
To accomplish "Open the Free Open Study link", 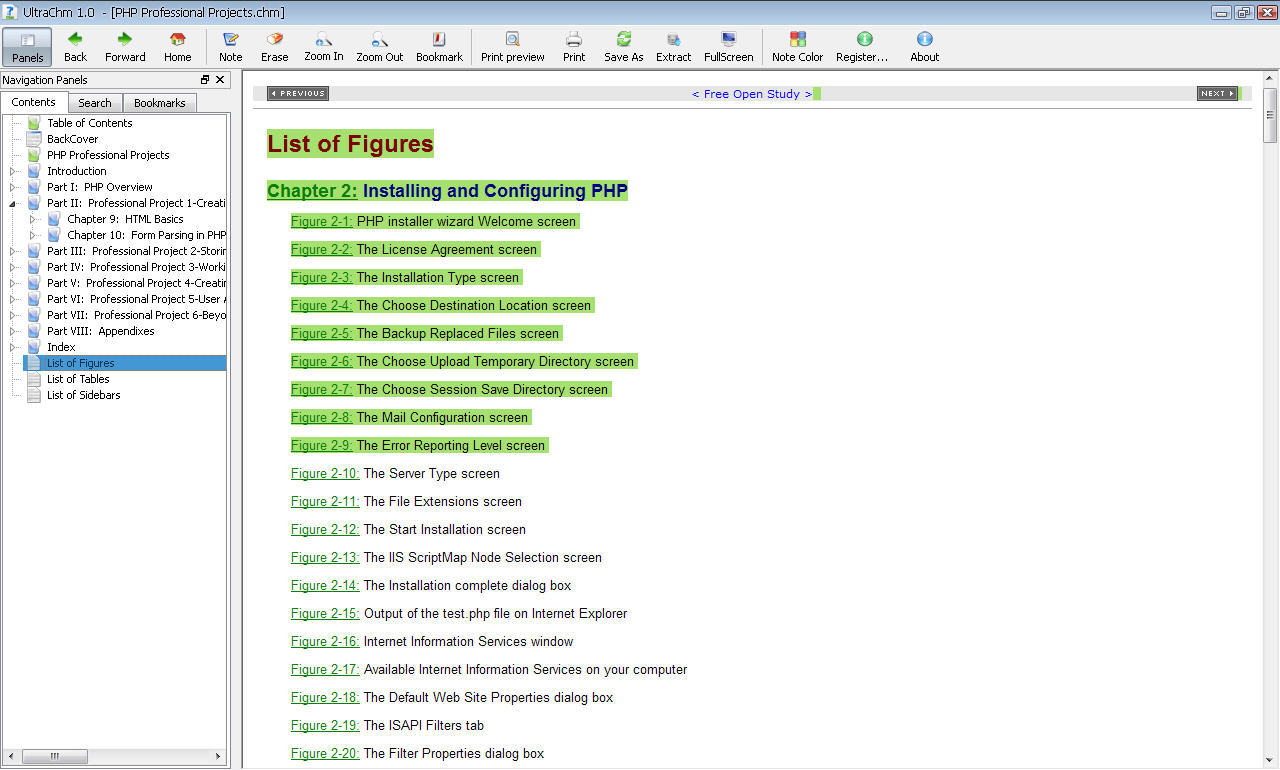I will pyautogui.click(x=752, y=94).
